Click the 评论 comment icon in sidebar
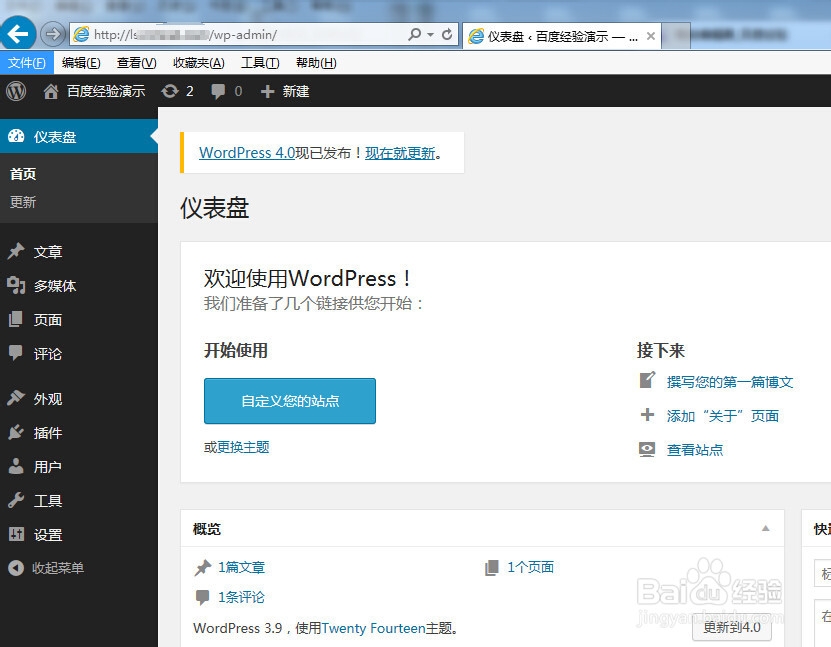The height and width of the screenshot is (647, 831). tap(16, 353)
